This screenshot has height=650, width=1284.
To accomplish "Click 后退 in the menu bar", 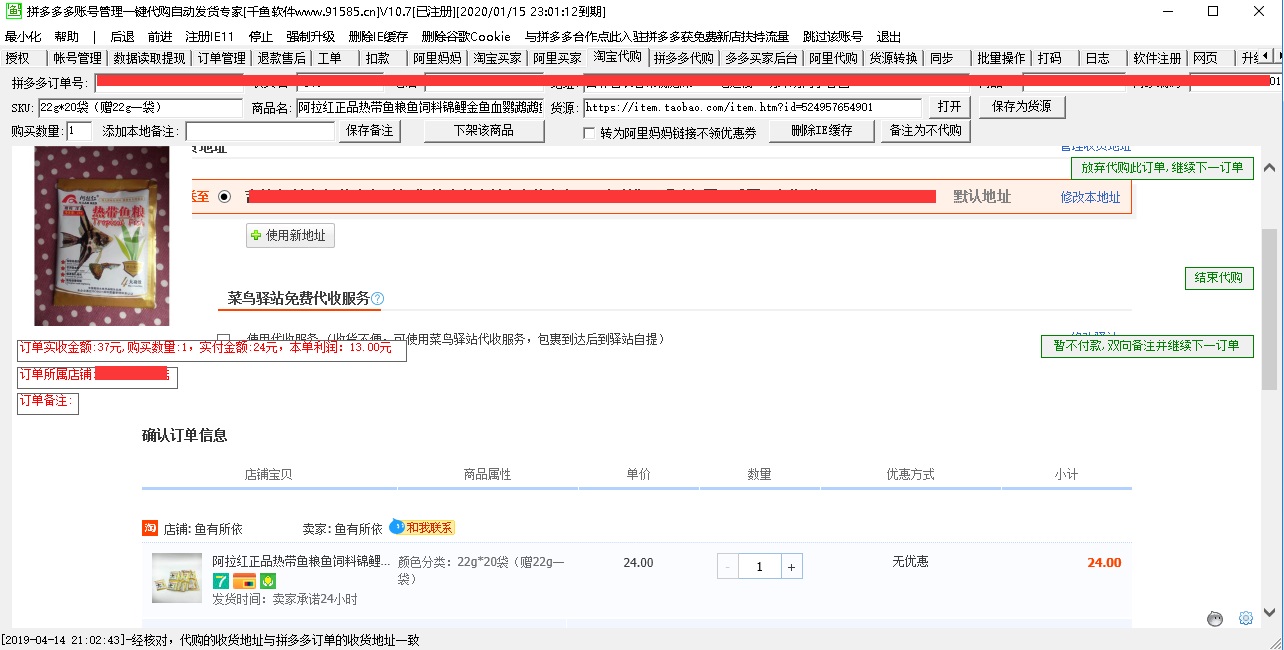I will pyautogui.click(x=122, y=37).
